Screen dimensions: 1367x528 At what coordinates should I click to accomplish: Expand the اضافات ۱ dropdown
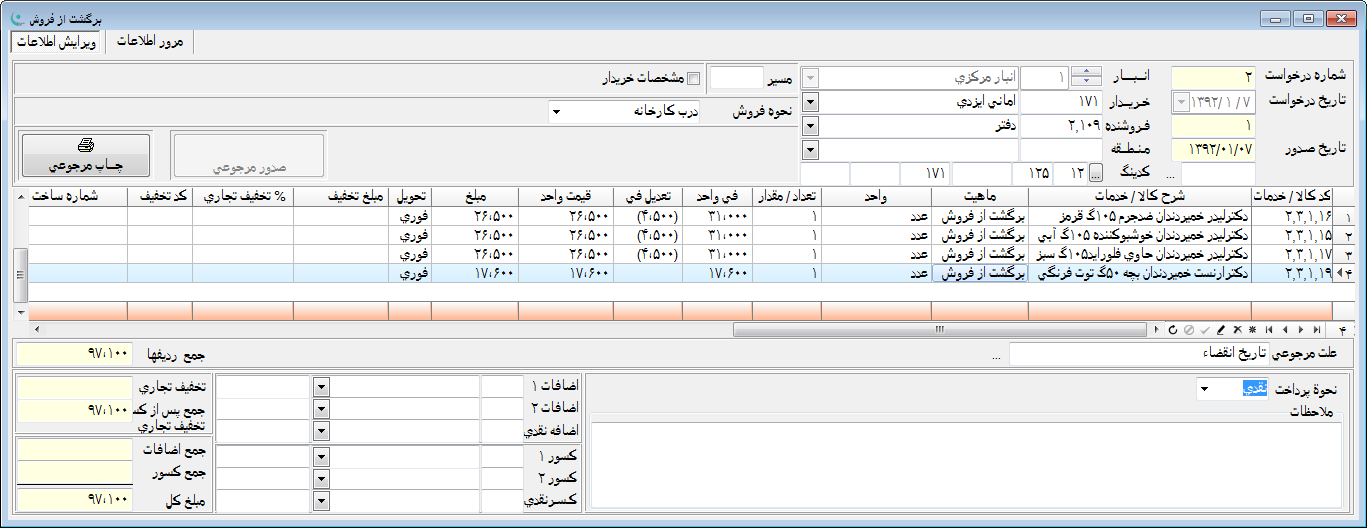coord(321,387)
